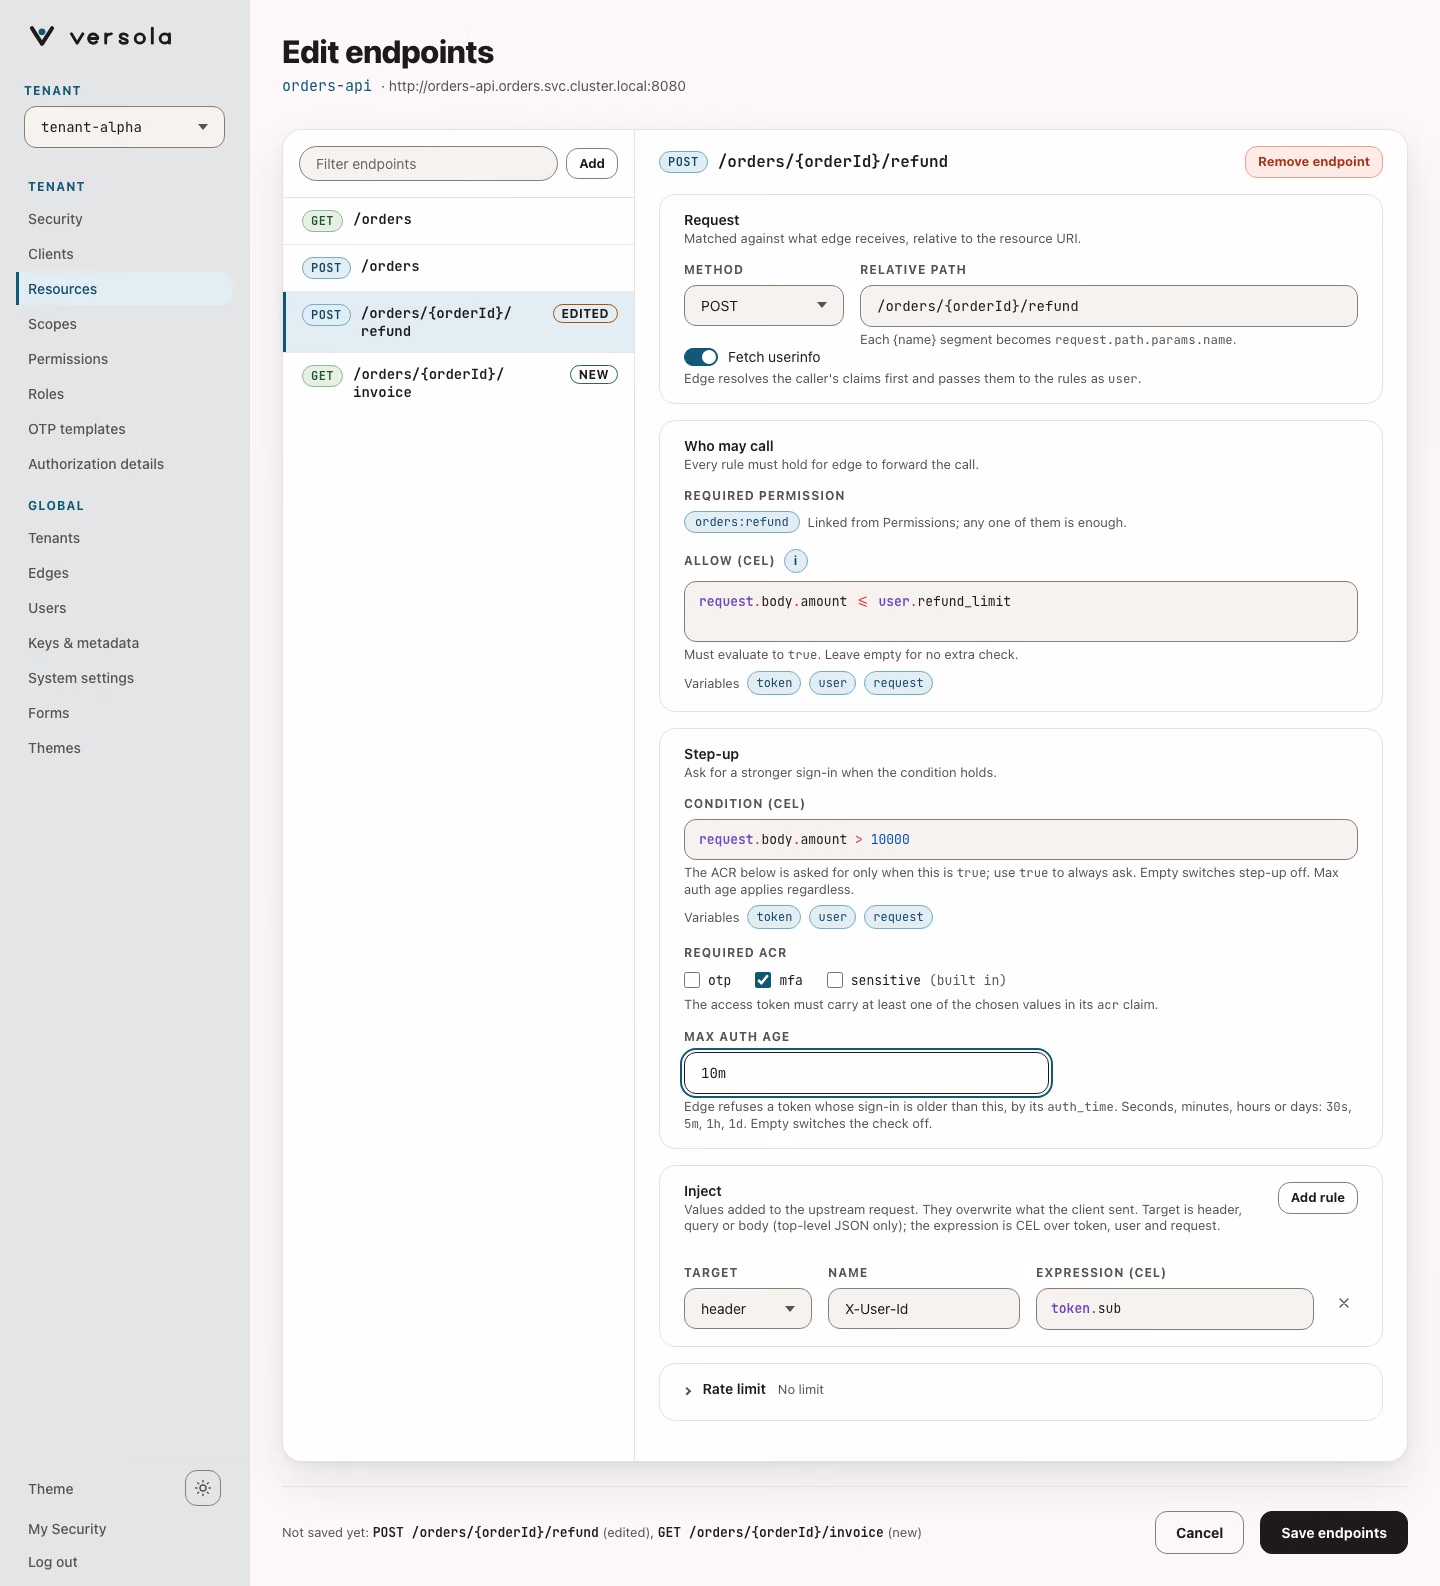The width and height of the screenshot is (1440, 1586).
Task: Select the POST /orders/{orderId}/refund endpoint
Action: tap(459, 322)
